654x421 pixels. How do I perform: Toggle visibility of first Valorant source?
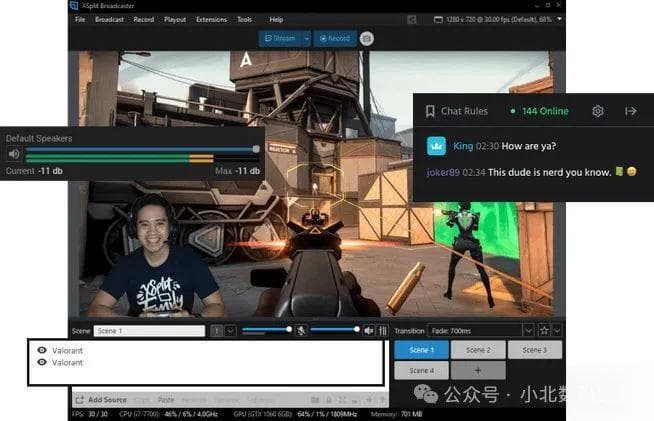click(42, 350)
